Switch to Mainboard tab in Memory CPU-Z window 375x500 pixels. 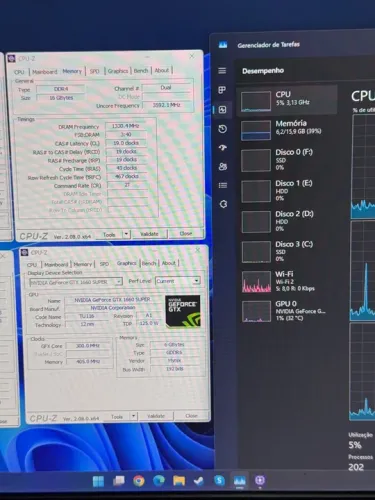[x=45, y=72]
